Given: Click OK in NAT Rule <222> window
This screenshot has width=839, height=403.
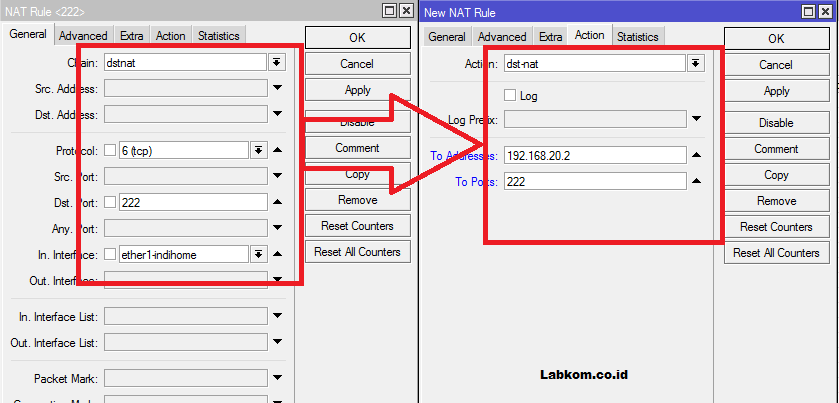Looking at the screenshot, I should click(357, 37).
